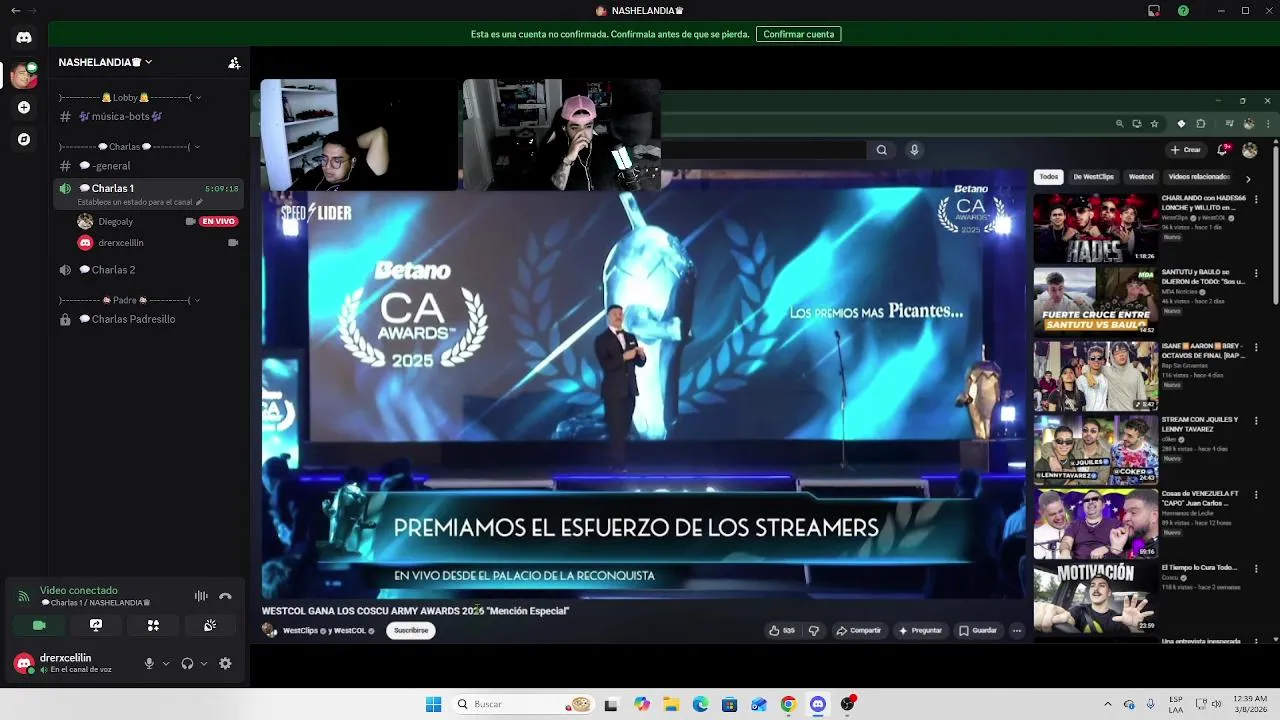This screenshot has width=1280, height=720.
Task: Dislike the video with thumbs-down
Action: (813, 631)
